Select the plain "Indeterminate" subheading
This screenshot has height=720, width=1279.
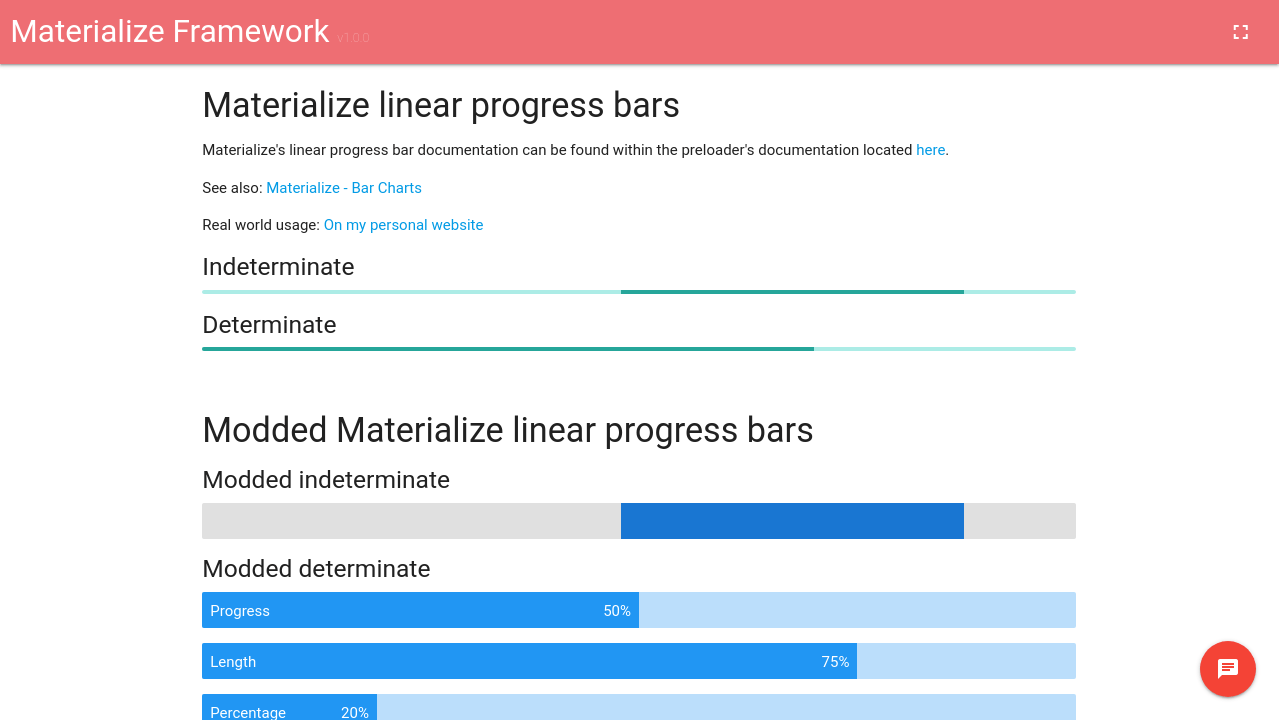278,267
